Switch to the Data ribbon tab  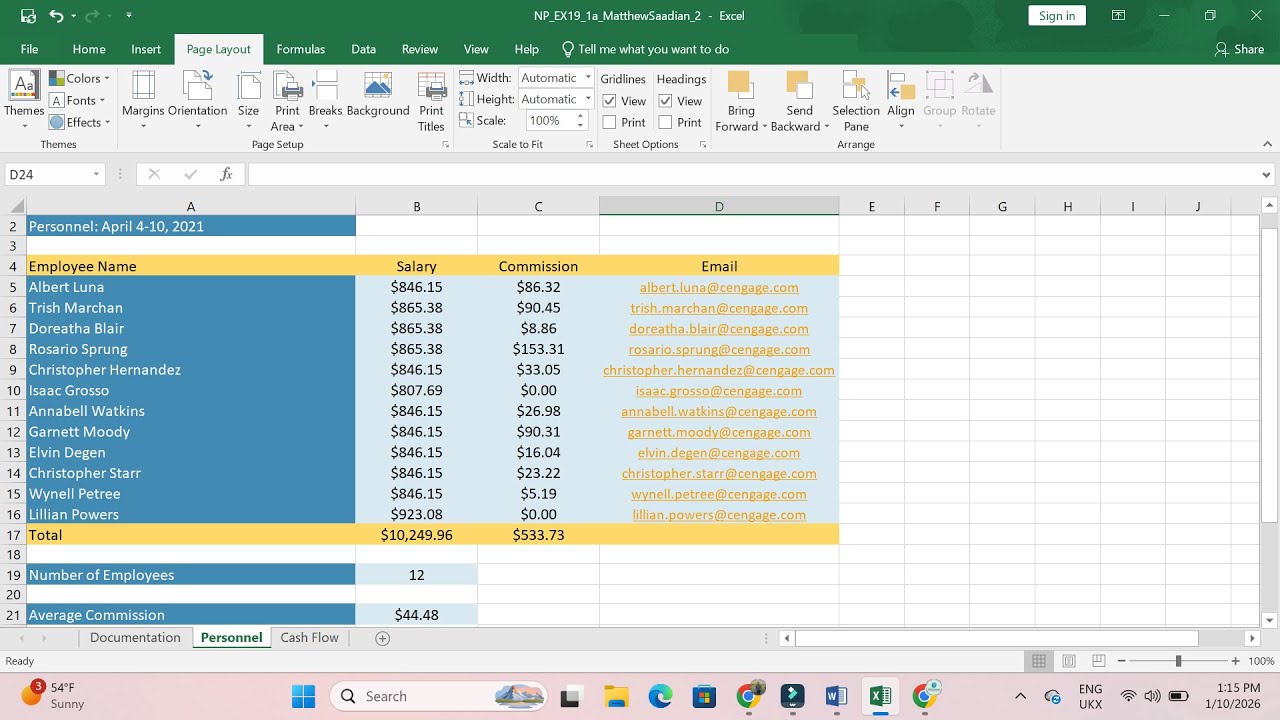pyautogui.click(x=363, y=49)
